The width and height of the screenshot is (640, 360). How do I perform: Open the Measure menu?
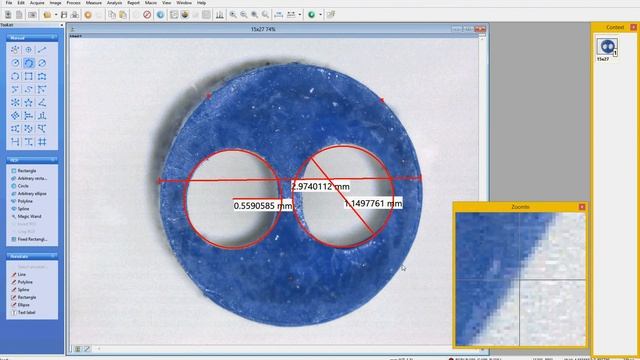(93, 3)
